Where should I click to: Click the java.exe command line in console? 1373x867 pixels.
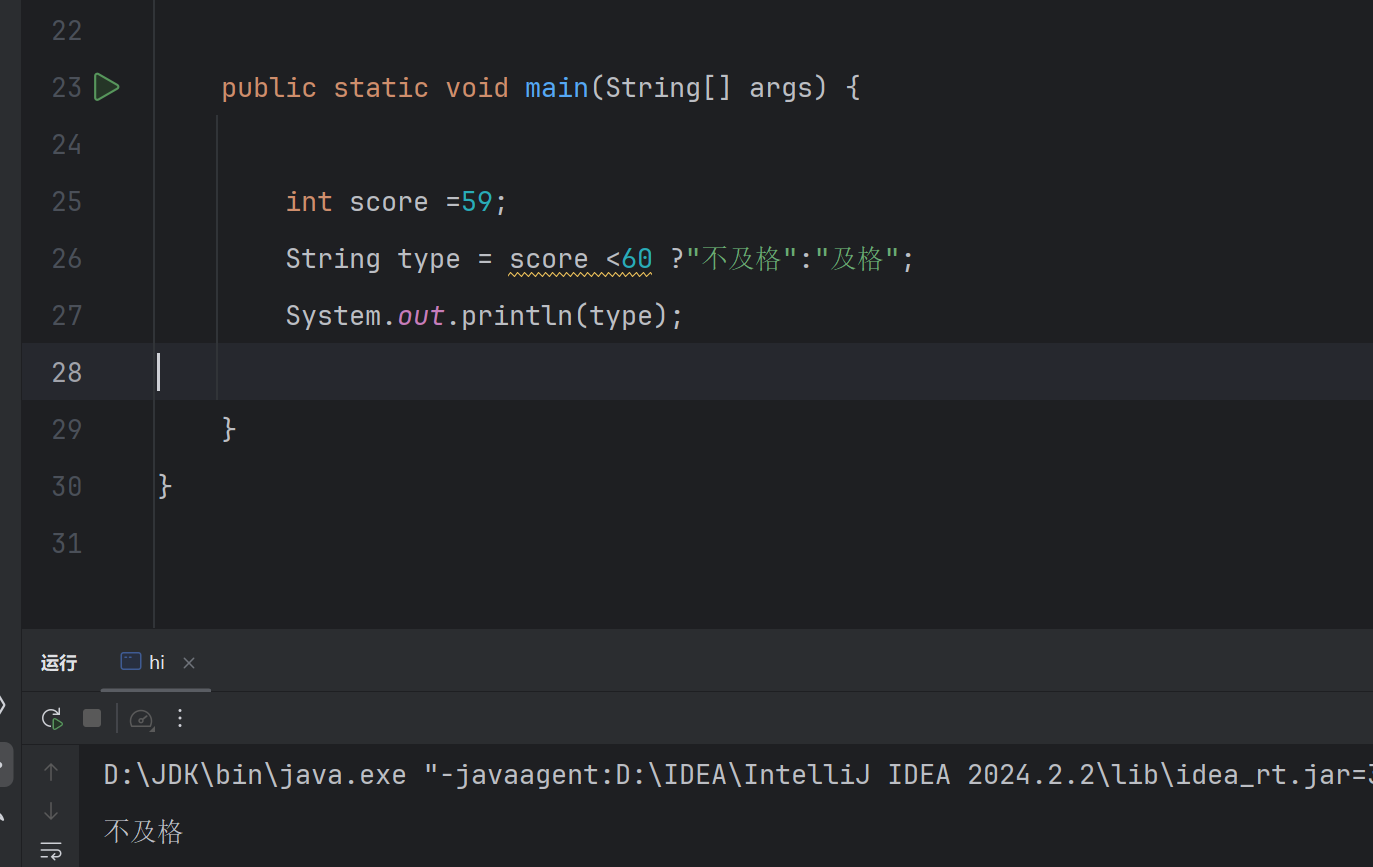click(x=738, y=775)
